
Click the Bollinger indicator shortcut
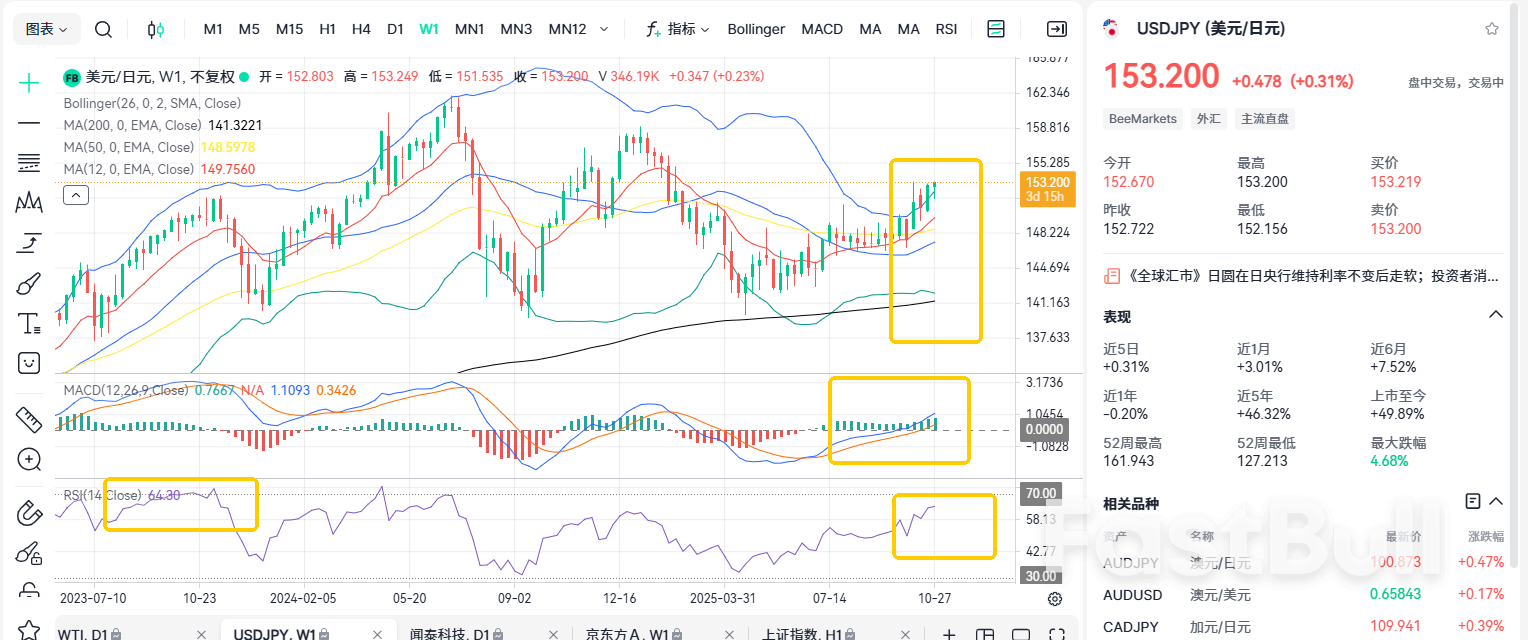pos(756,29)
